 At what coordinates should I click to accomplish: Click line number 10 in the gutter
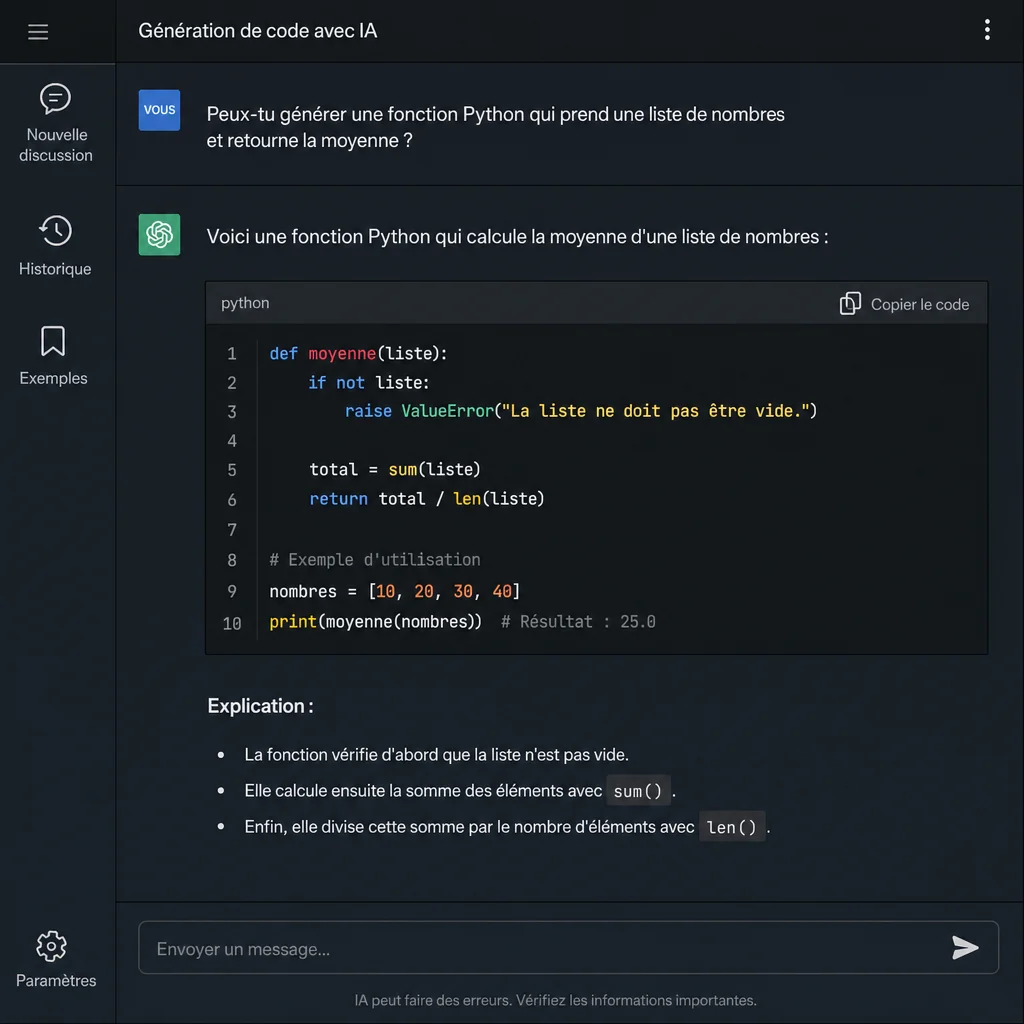232,624
